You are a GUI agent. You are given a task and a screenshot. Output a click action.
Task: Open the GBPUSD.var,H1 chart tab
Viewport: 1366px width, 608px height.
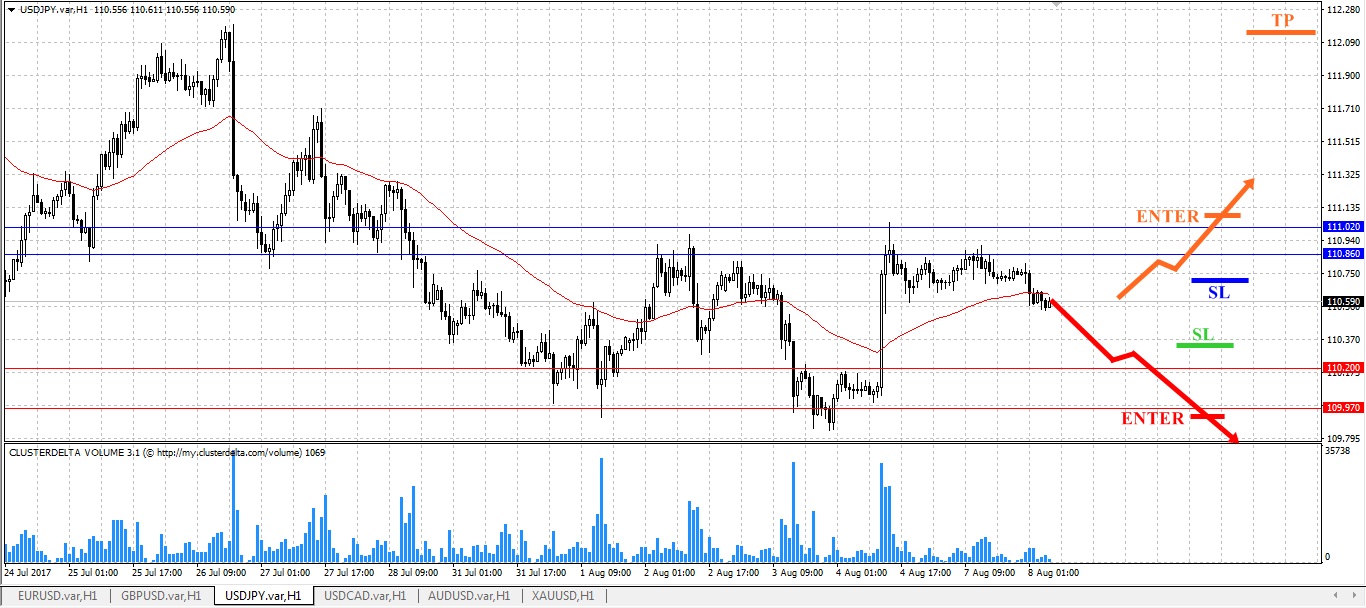(161, 595)
